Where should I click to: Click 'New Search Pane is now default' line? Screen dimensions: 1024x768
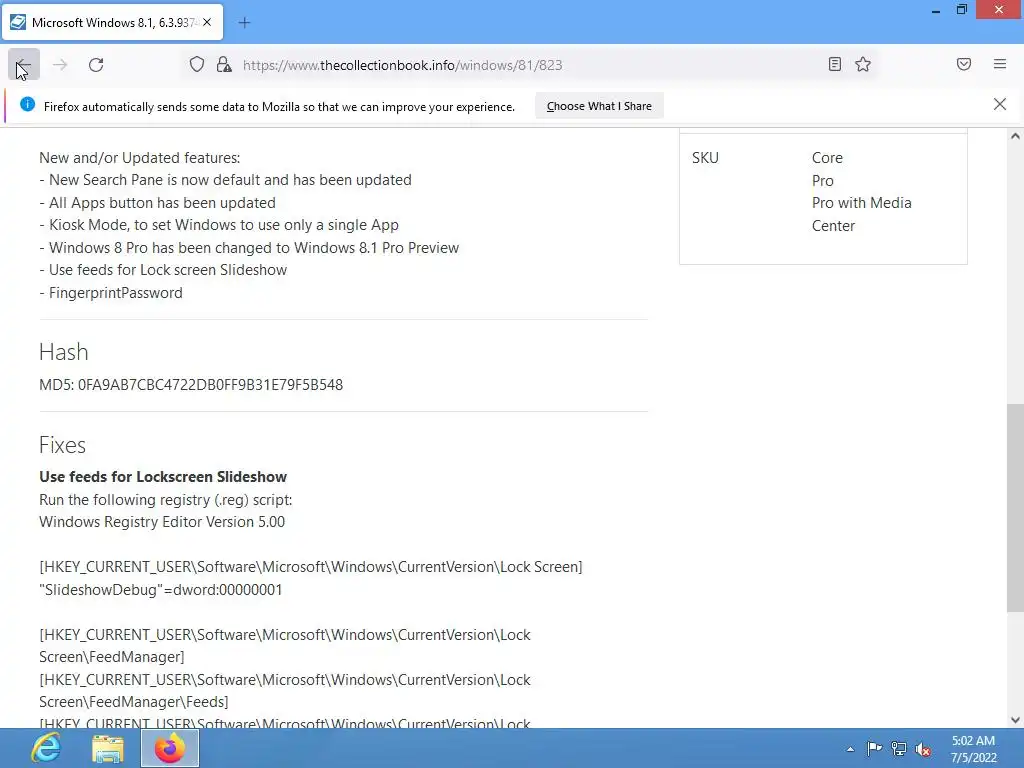225,180
